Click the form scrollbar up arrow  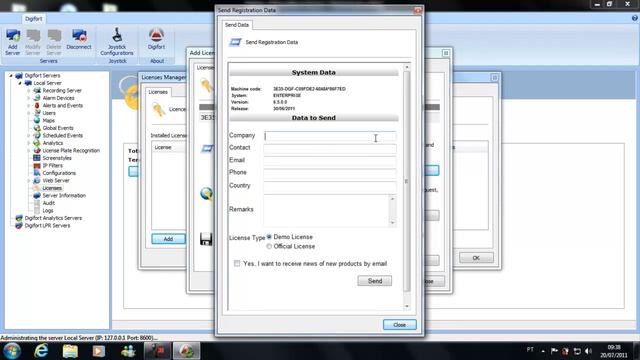click(x=407, y=67)
